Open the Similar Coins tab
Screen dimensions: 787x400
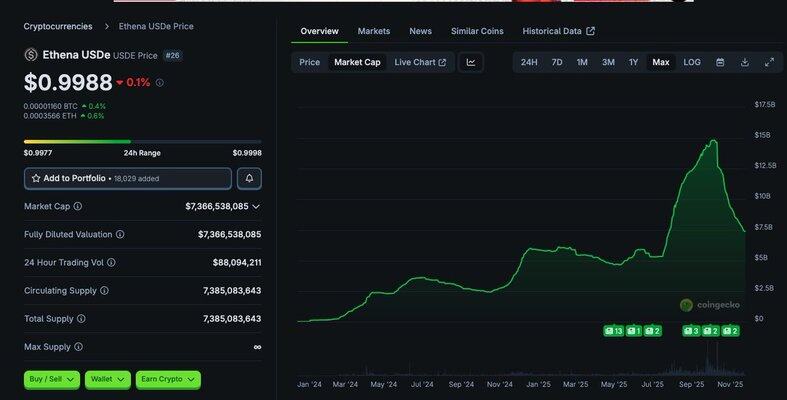(477, 31)
